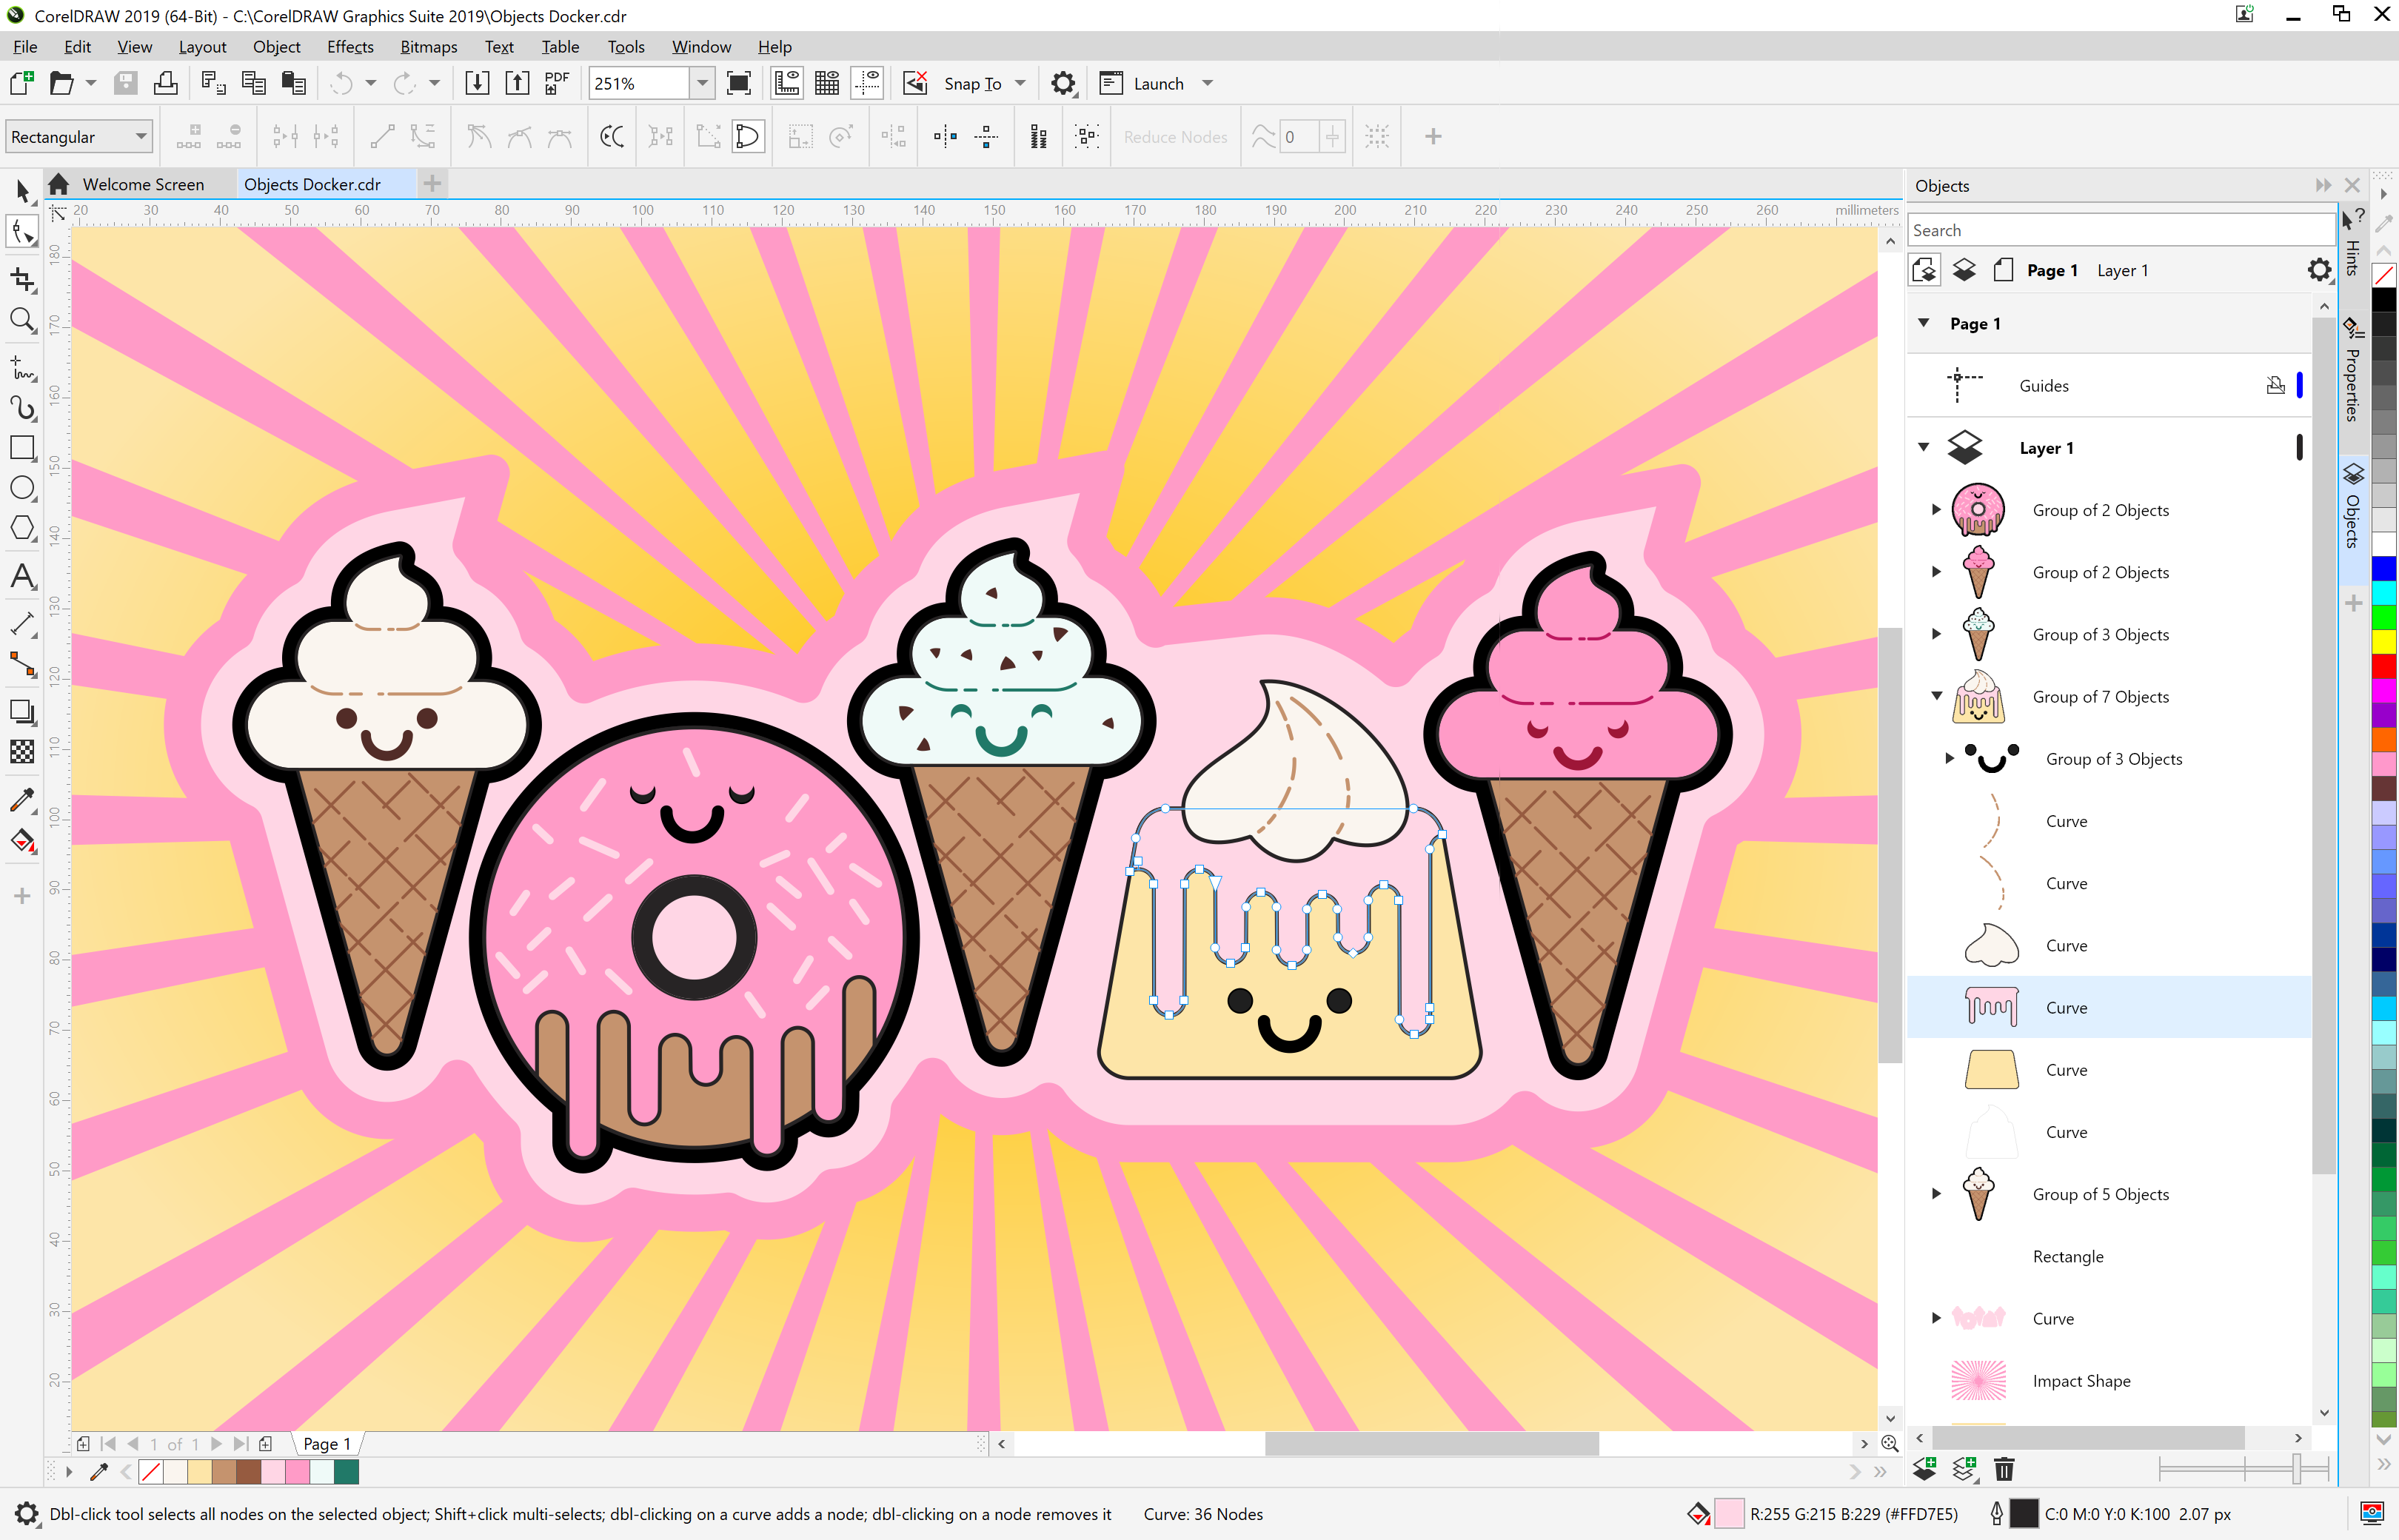The height and width of the screenshot is (1540, 2399).
Task: Open the Bitmaps menu
Action: [428, 46]
